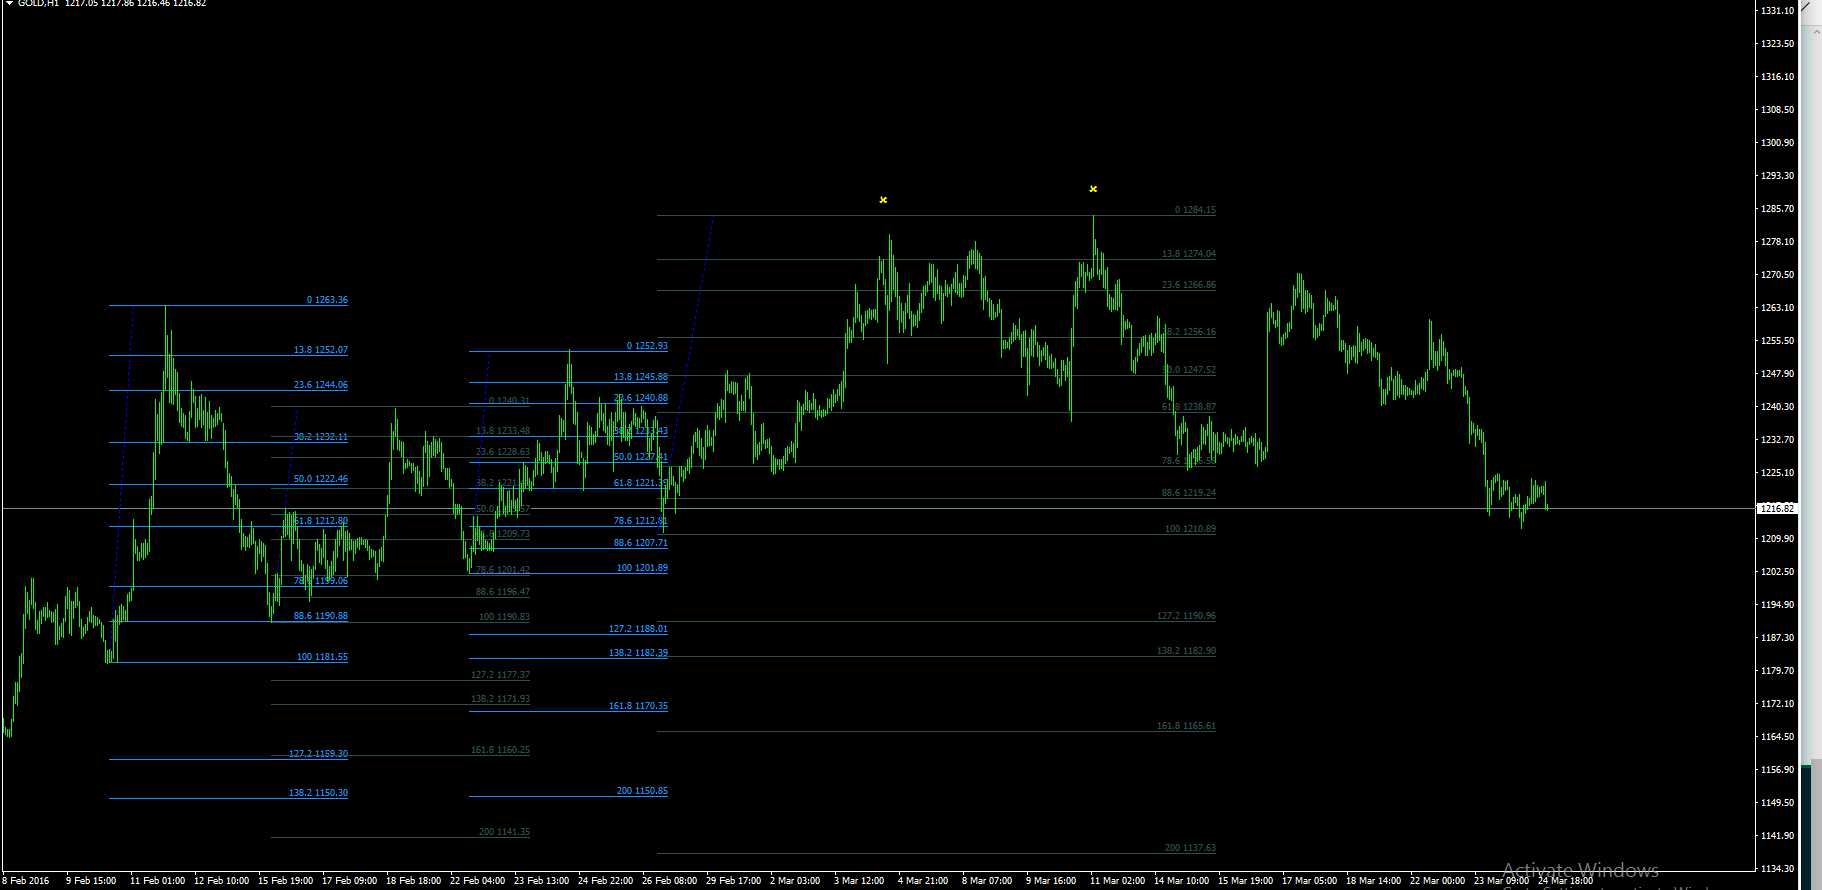Select the Fibonacci level label "161.8 1170.35"

click(x=639, y=706)
